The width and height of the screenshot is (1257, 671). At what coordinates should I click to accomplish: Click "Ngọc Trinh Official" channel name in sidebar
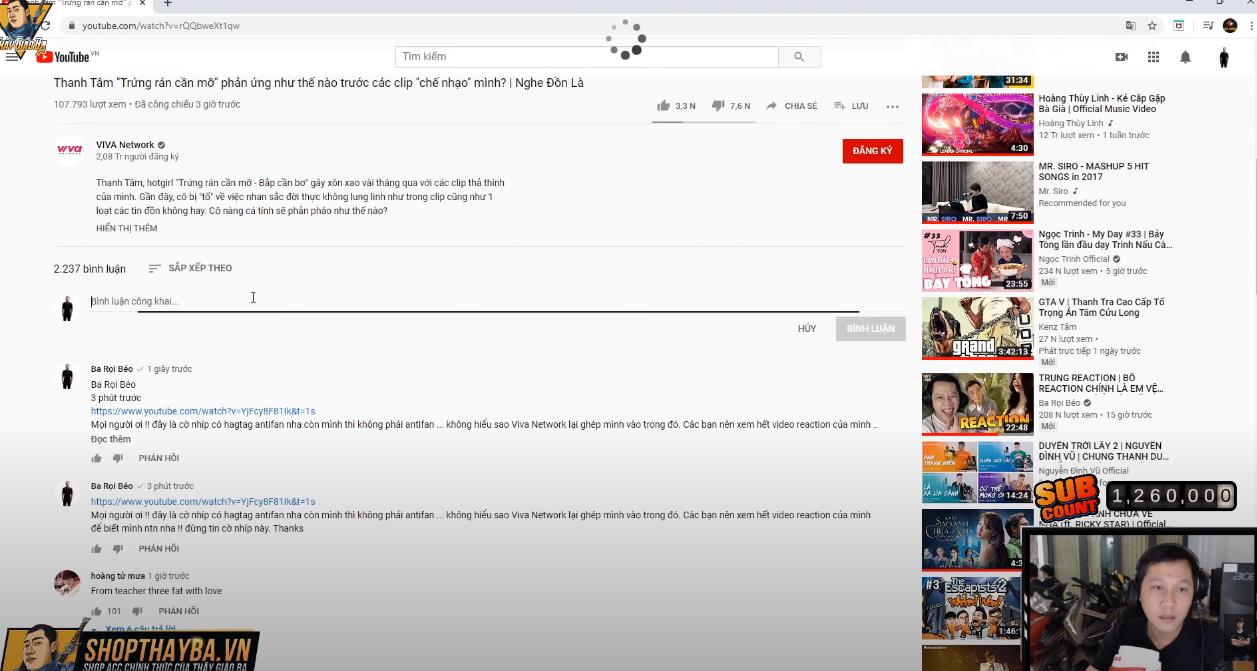[1076, 259]
